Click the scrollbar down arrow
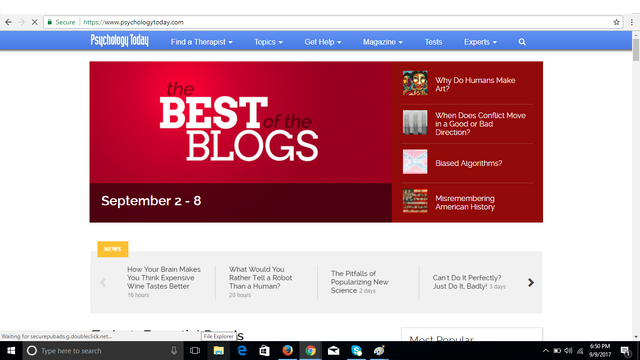The height and width of the screenshot is (360, 640). 636,337
